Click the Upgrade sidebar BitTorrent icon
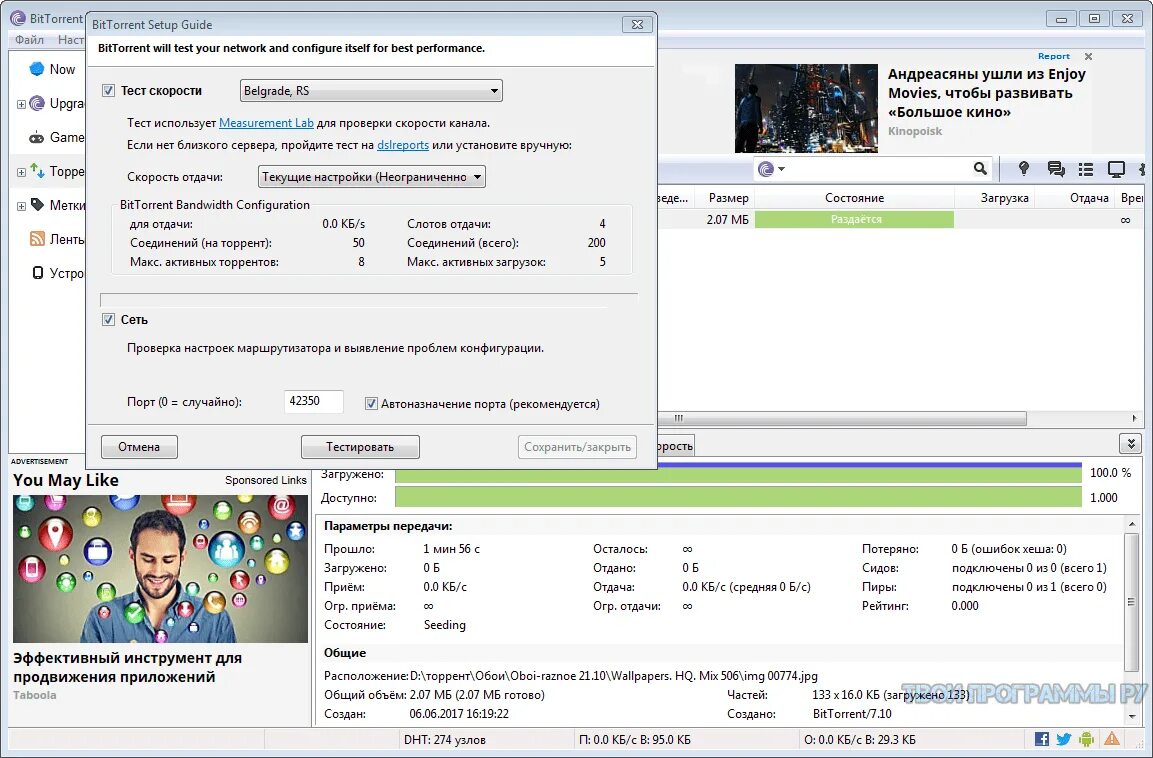The height and width of the screenshot is (758, 1153). [37, 103]
